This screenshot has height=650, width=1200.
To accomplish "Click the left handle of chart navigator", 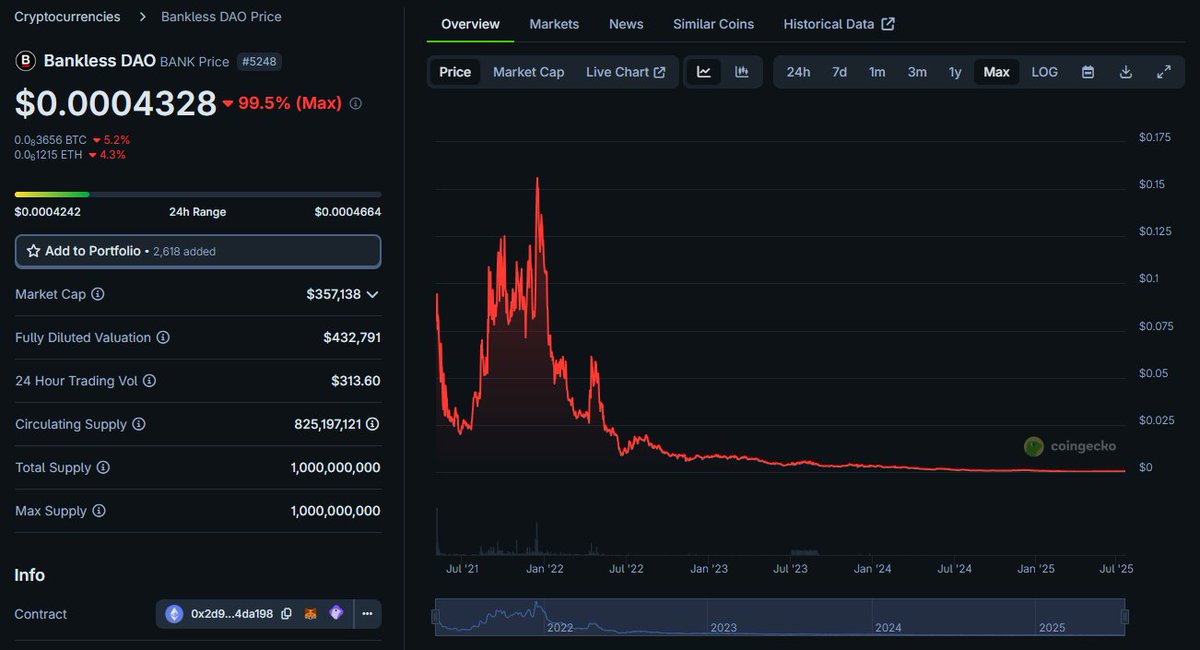I will pos(435,617).
